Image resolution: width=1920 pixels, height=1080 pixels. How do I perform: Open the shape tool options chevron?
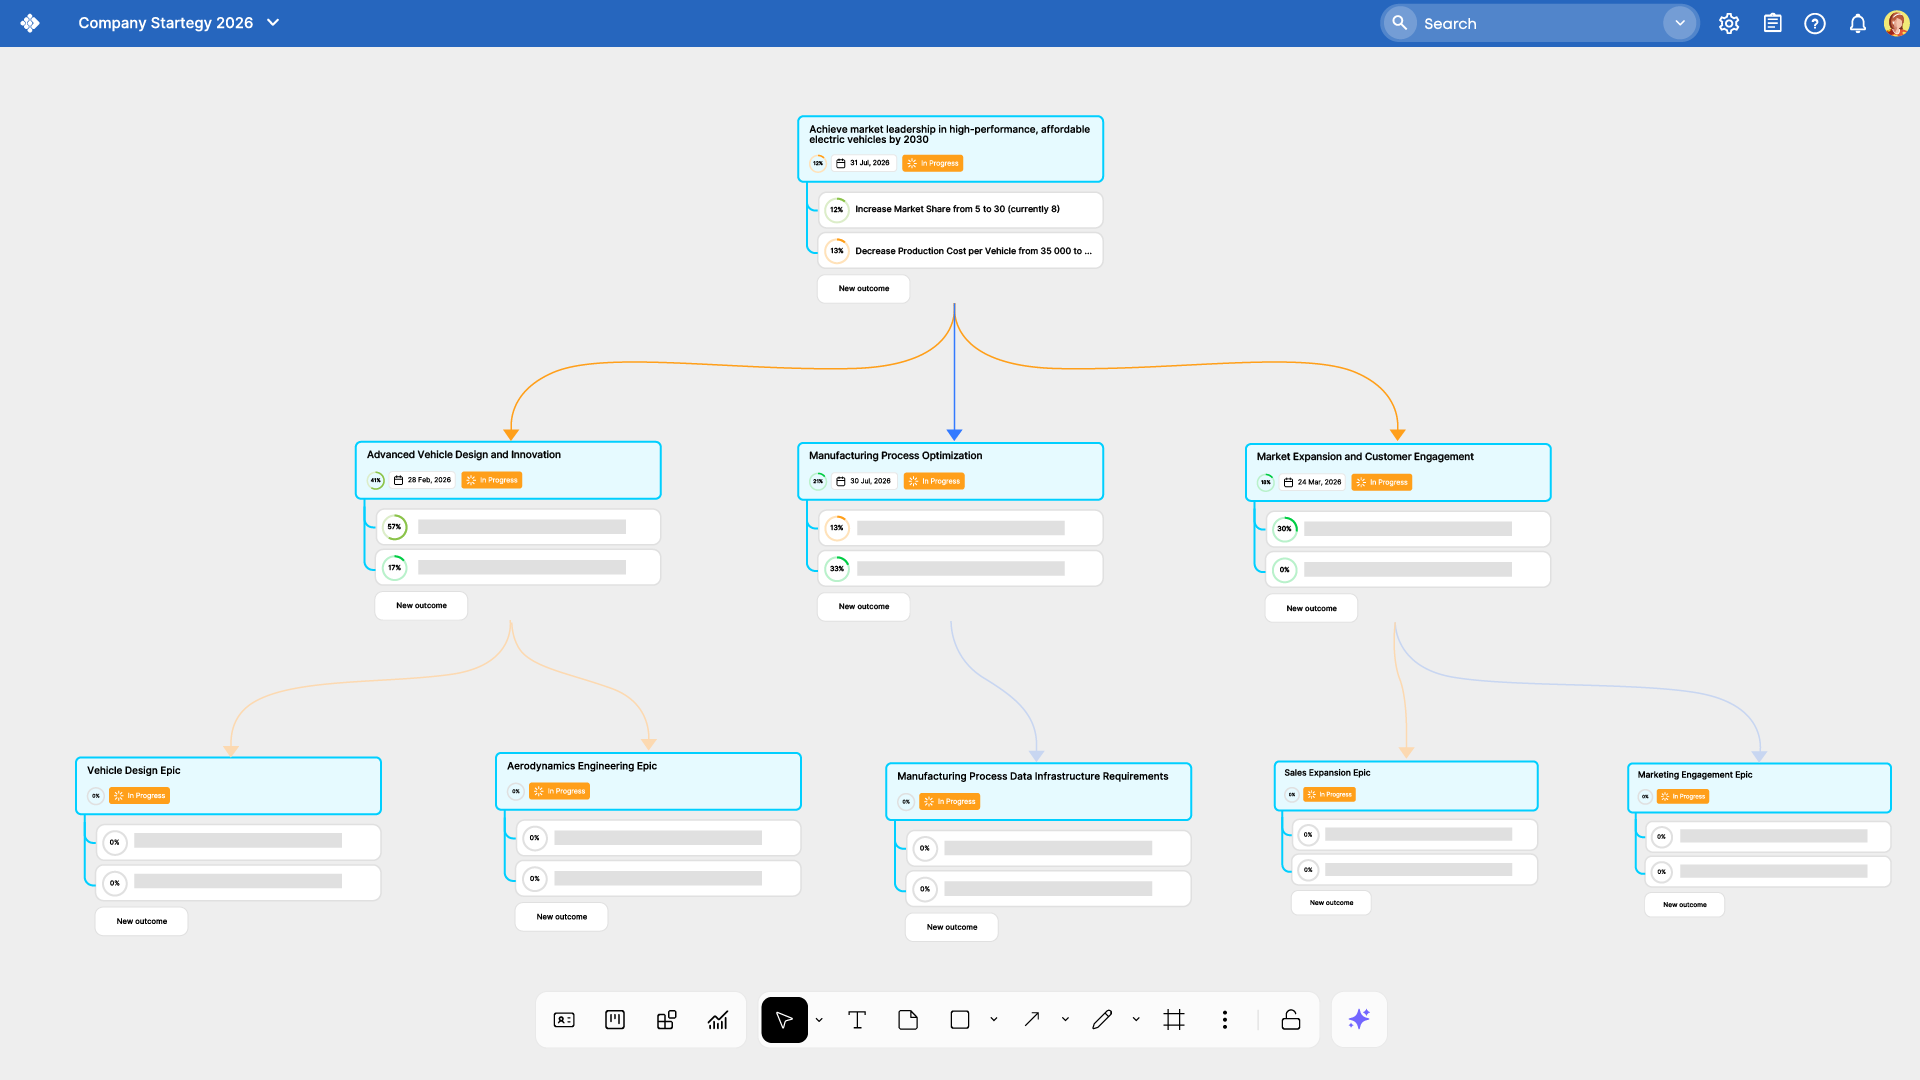click(x=994, y=1020)
